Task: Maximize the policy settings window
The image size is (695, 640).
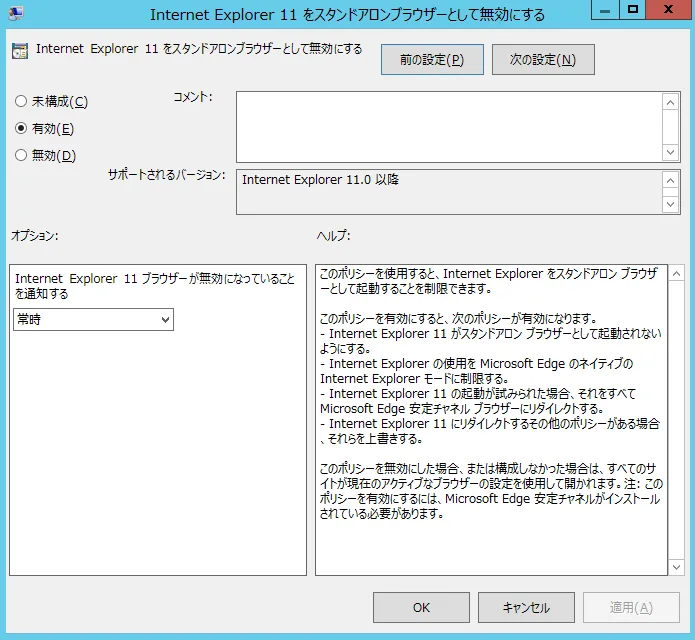Action: coord(632,10)
